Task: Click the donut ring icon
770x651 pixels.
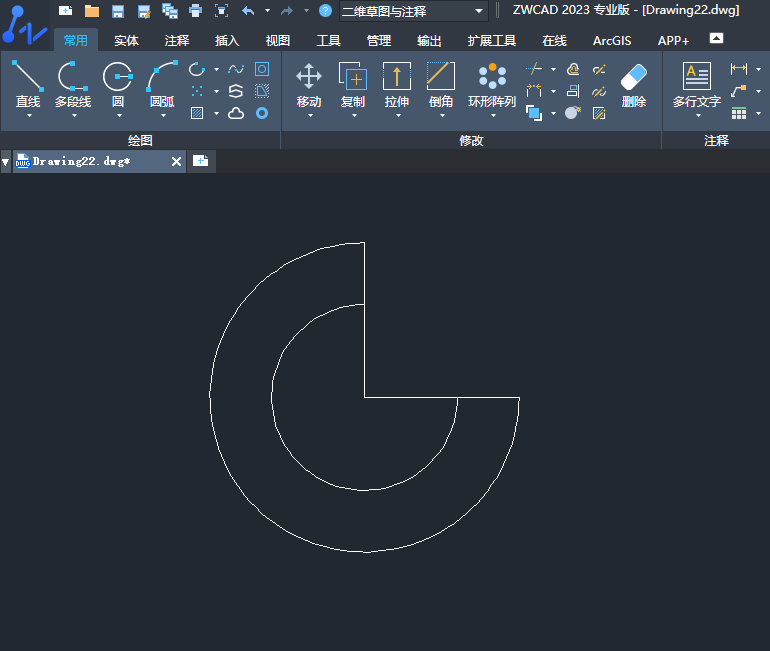Action: 262,113
